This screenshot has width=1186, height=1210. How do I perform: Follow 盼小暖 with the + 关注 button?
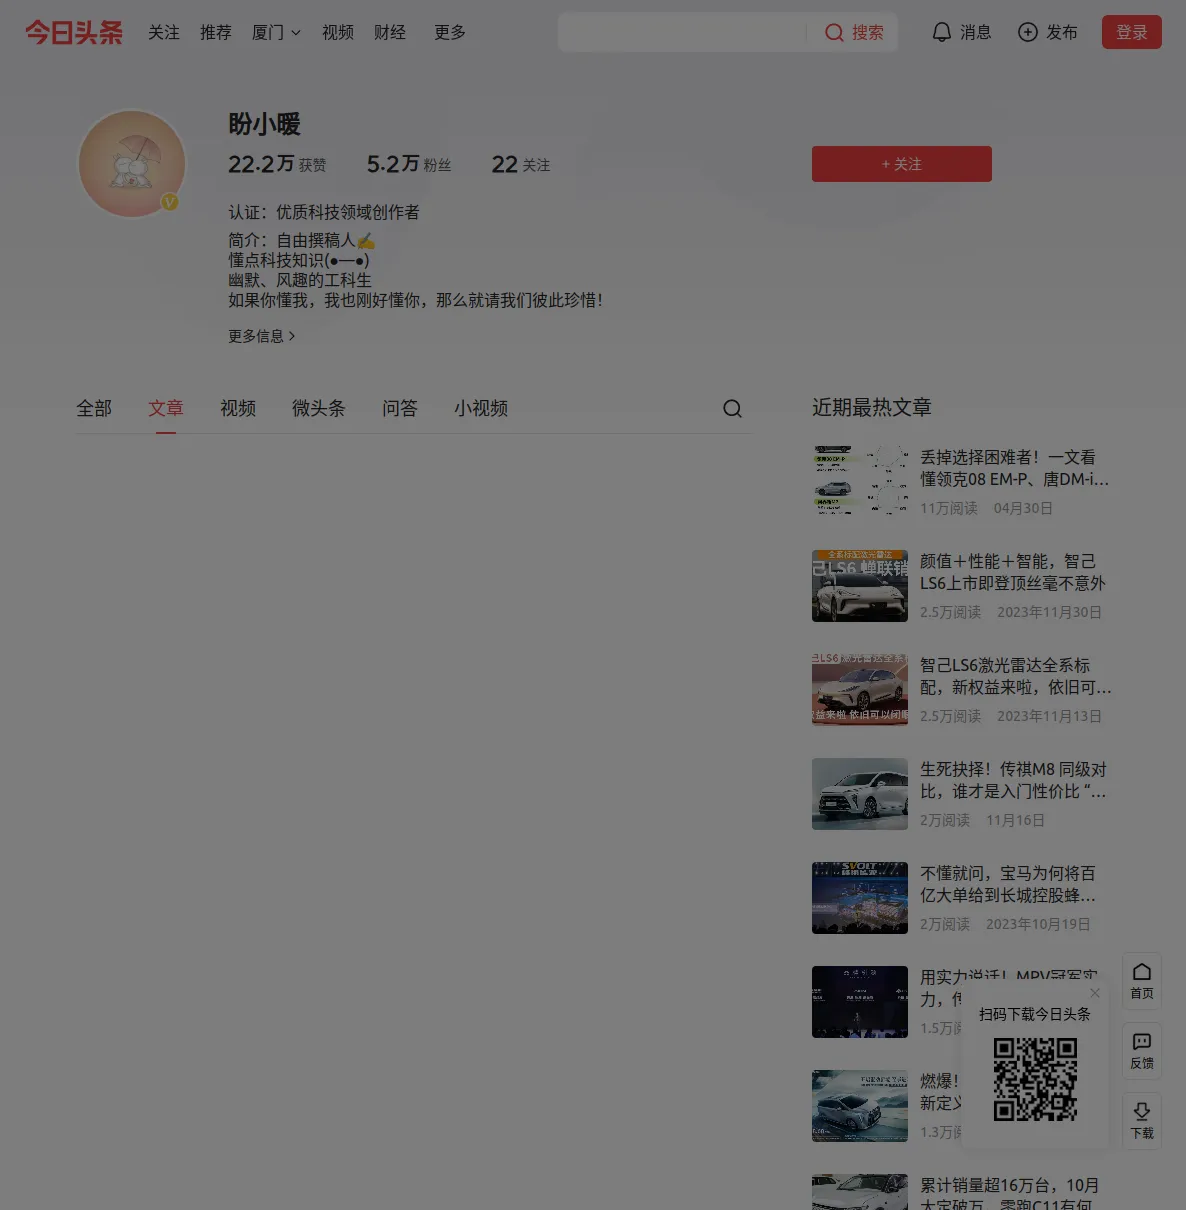tap(902, 164)
